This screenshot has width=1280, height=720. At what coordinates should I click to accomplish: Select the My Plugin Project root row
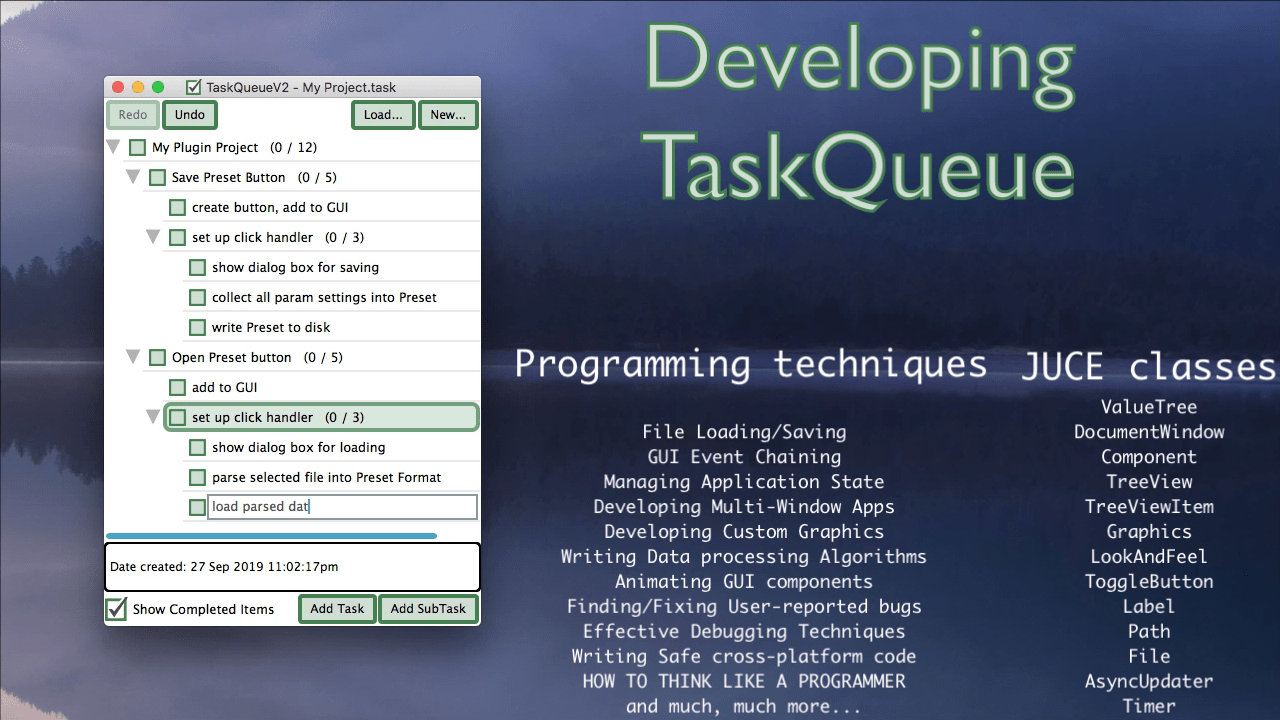coord(302,148)
